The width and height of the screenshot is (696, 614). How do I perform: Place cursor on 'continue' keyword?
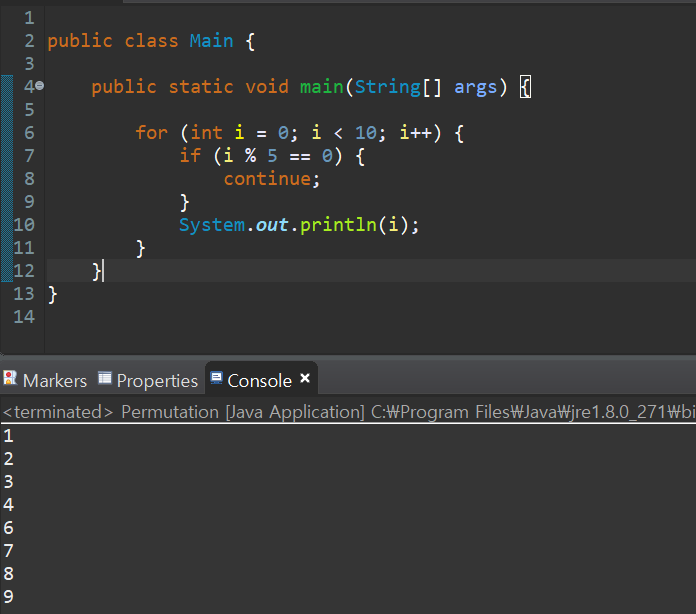pyautogui.click(x=267, y=179)
